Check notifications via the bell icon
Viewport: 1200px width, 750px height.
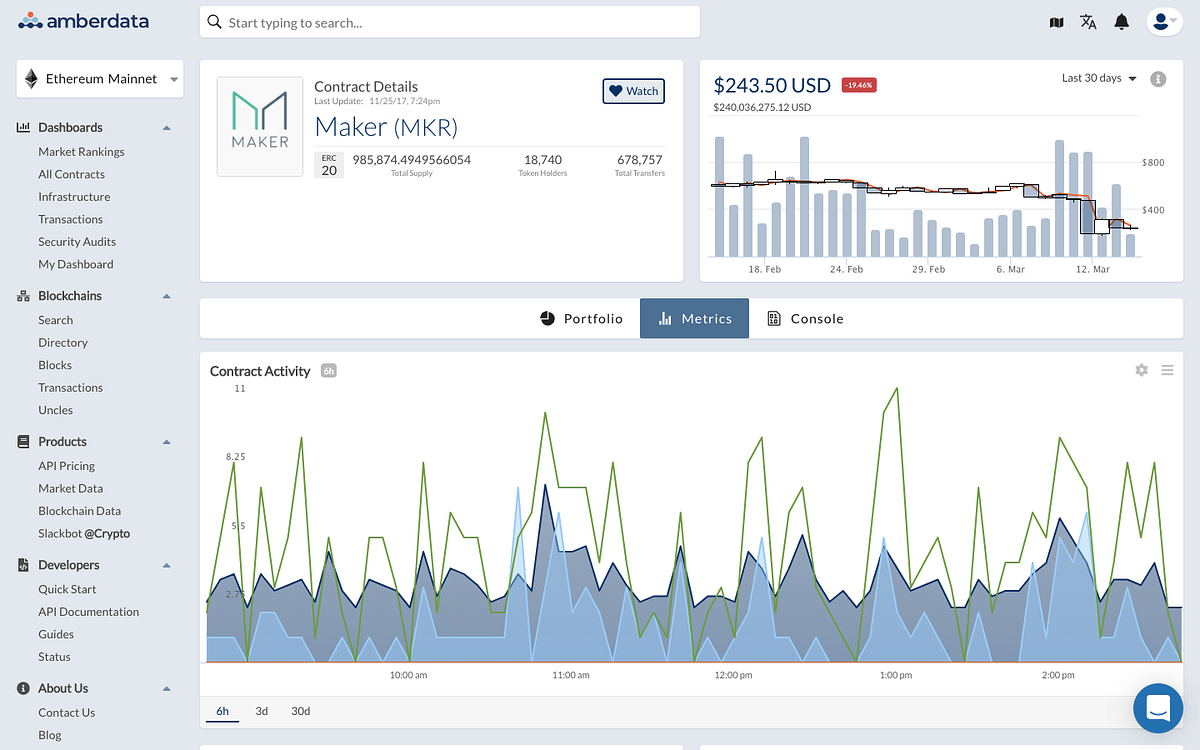[1121, 21]
